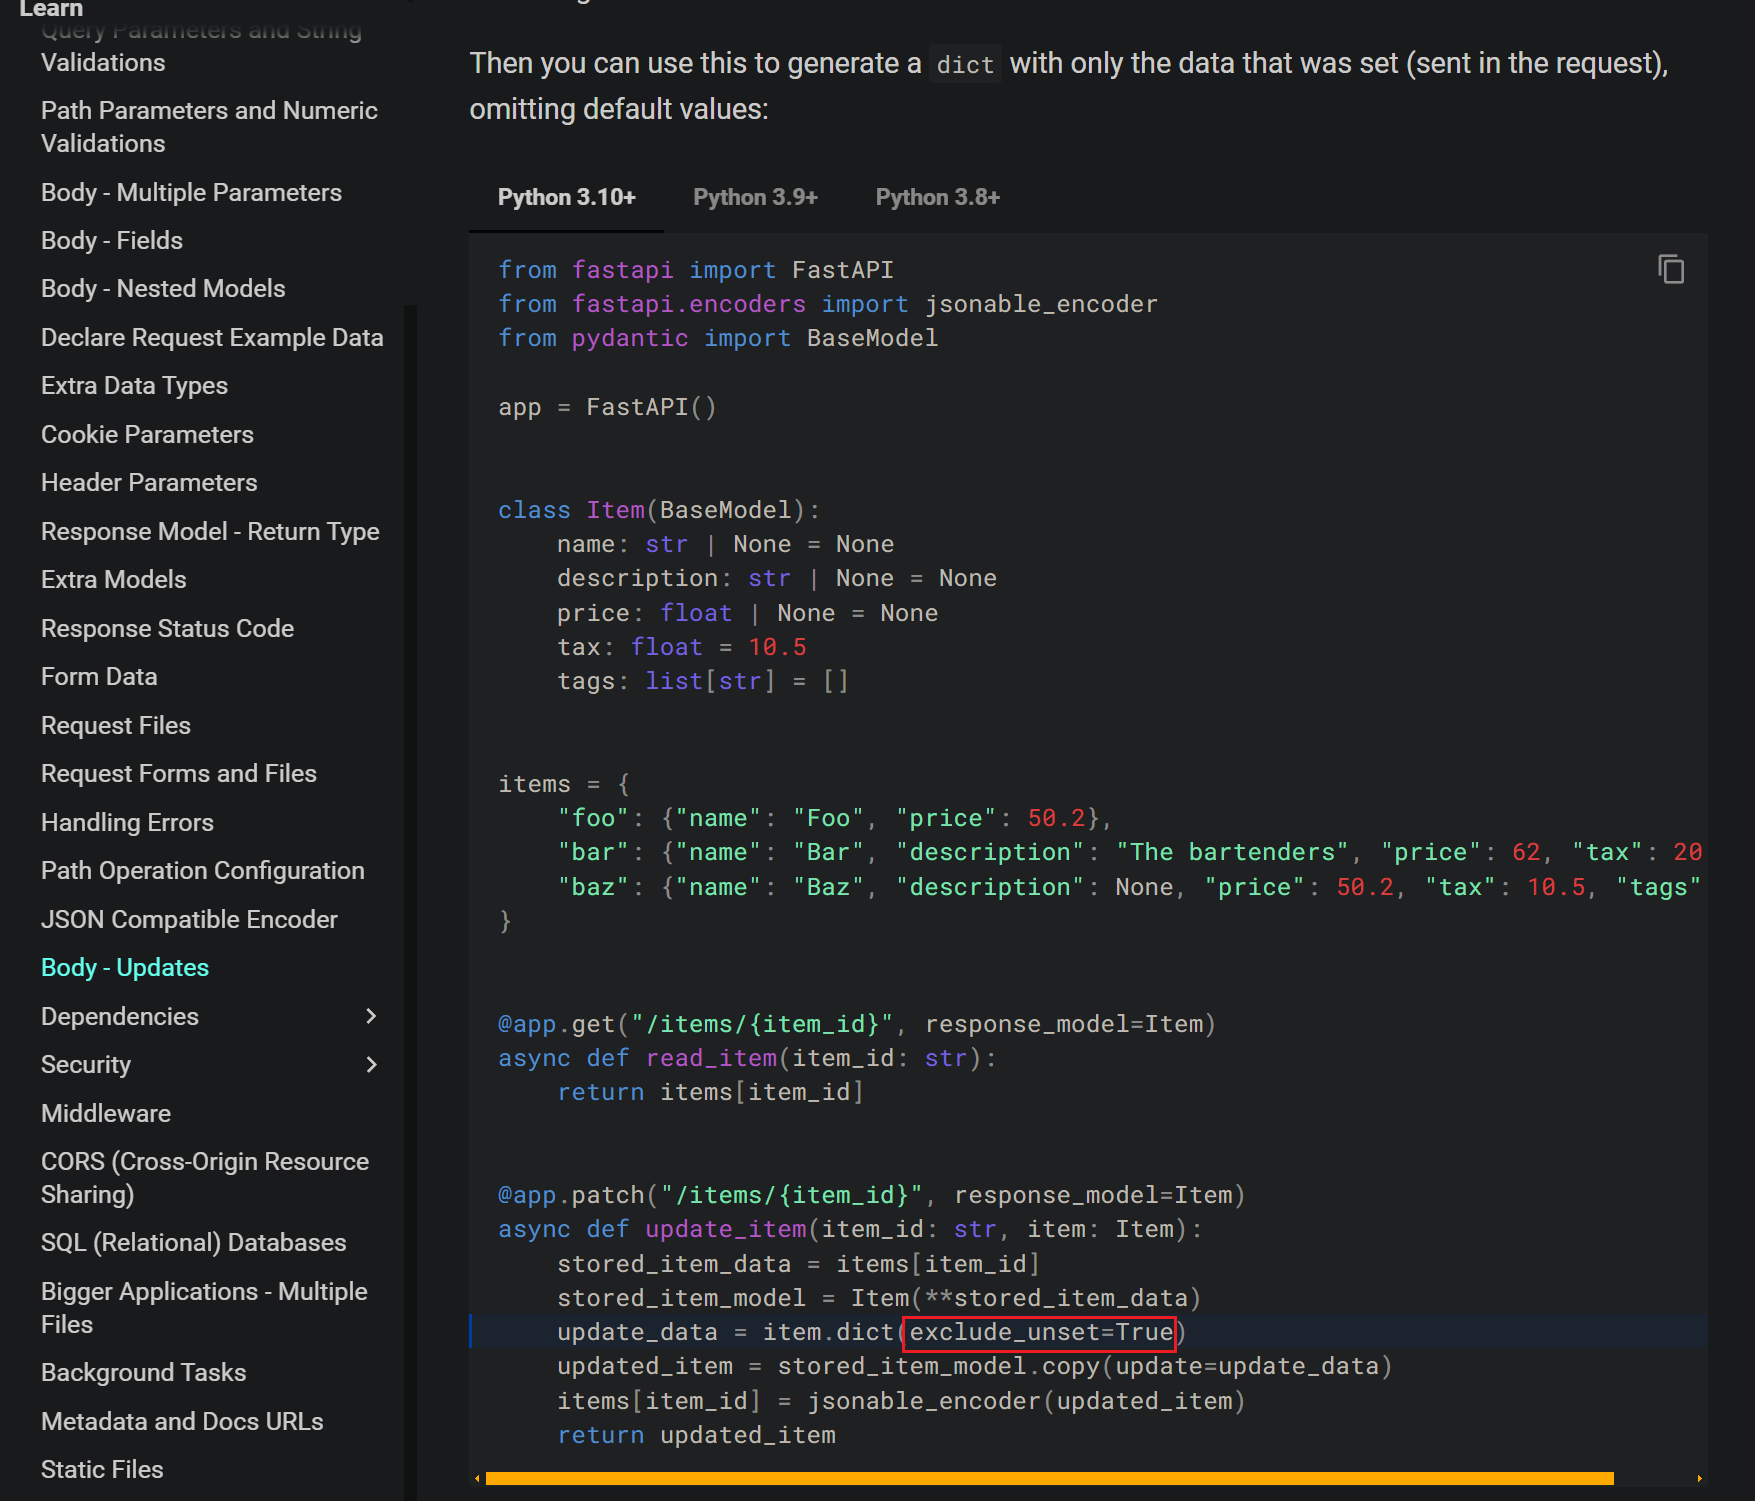Screen dimensions: 1755x1501
Task: Expand the Dependencies section
Action: [x=371, y=1016]
